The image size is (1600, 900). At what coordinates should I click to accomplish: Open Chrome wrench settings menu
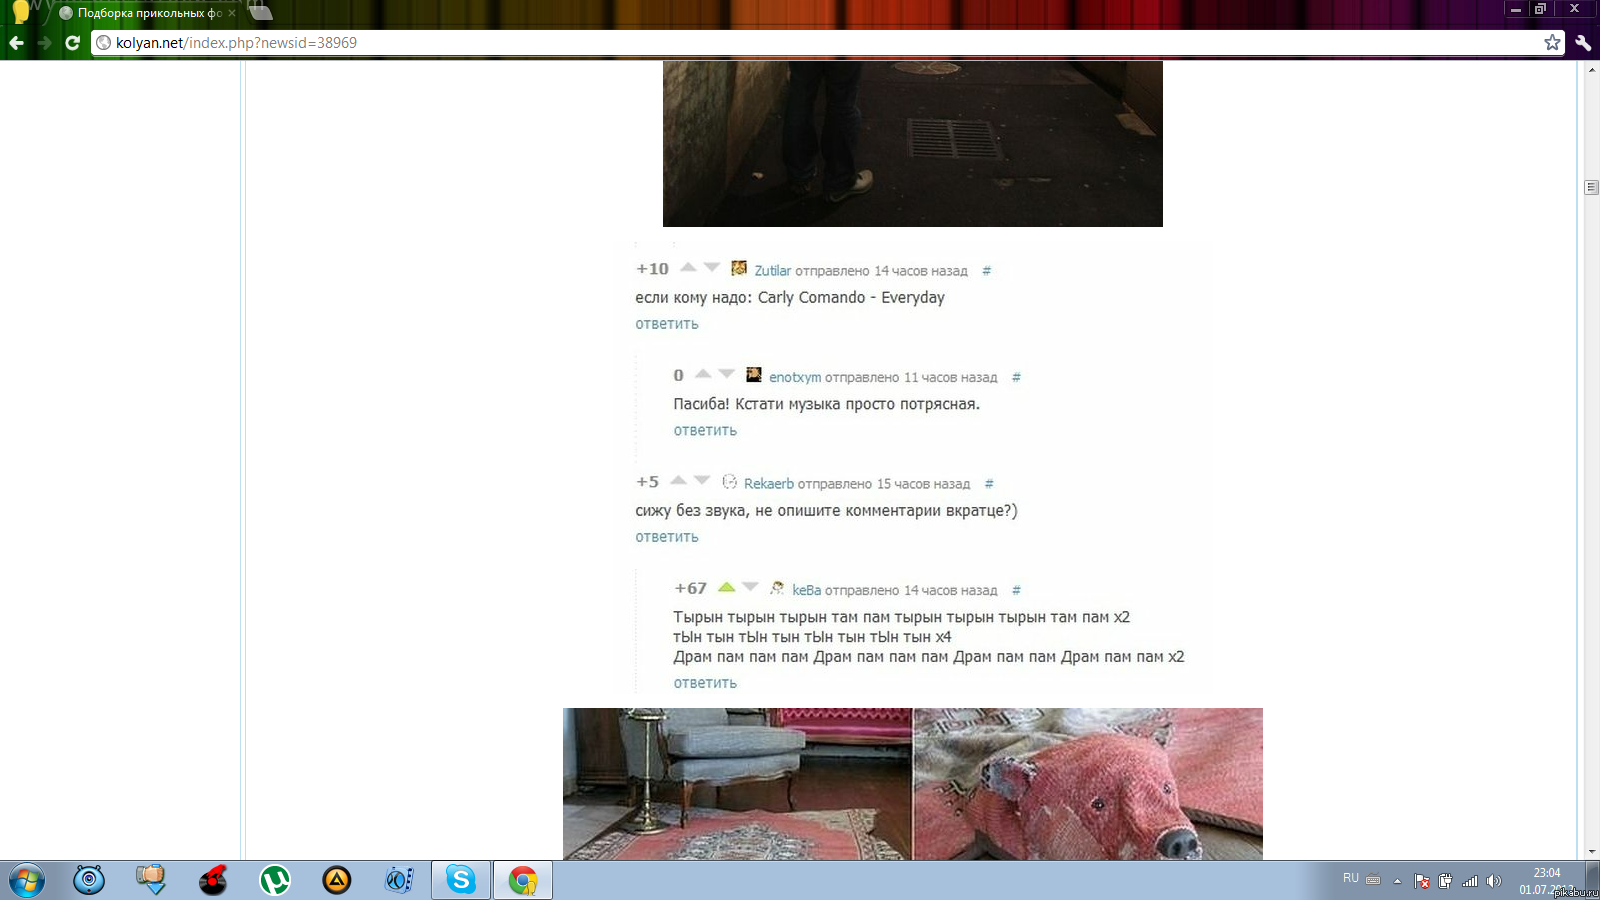(x=1583, y=42)
